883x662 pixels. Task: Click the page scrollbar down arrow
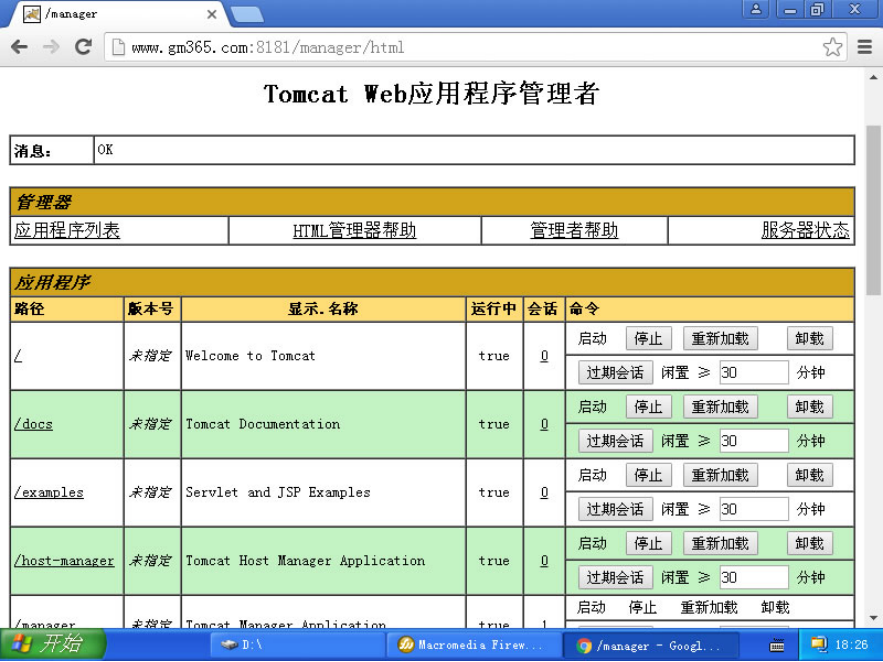[x=873, y=619]
